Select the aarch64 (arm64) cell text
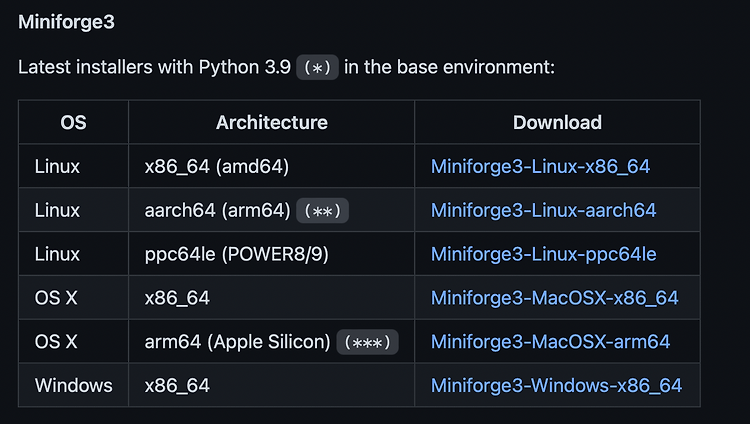The width and height of the screenshot is (750, 424). pos(218,211)
